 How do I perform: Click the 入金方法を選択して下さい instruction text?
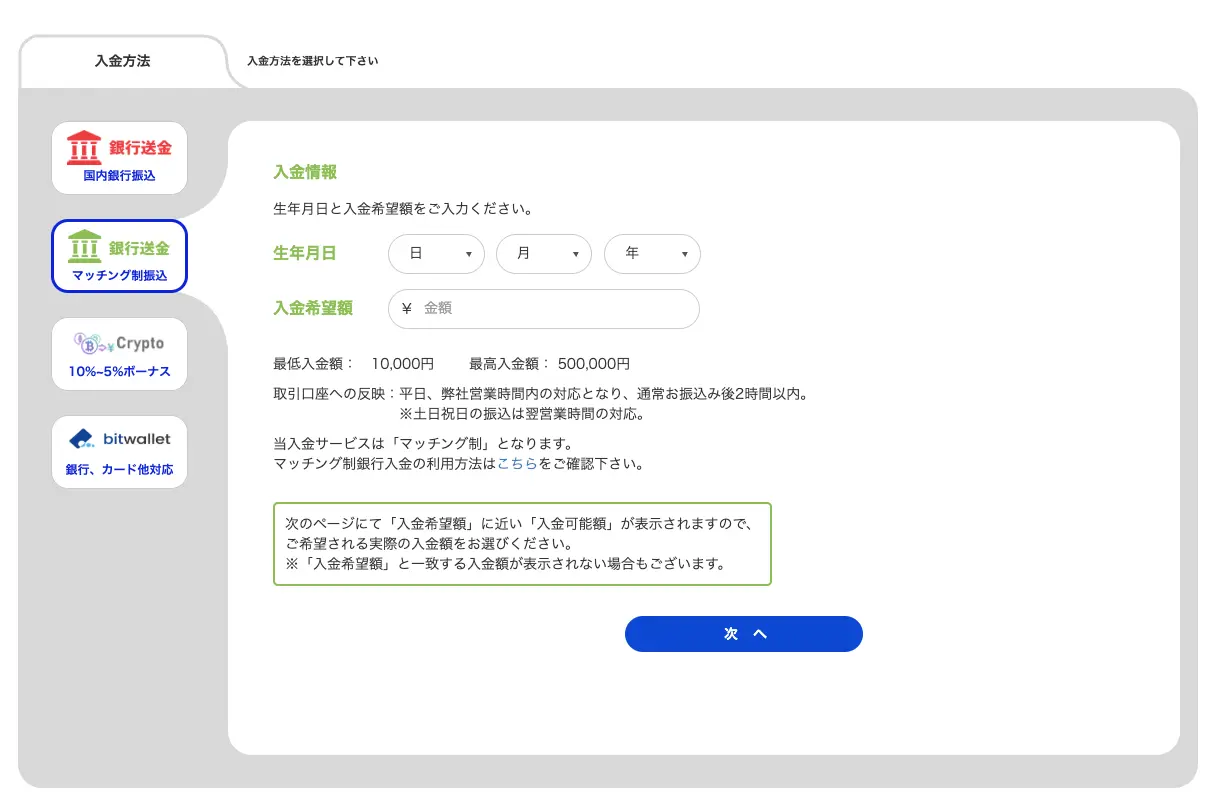pyautogui.click(x=313, y=61)
